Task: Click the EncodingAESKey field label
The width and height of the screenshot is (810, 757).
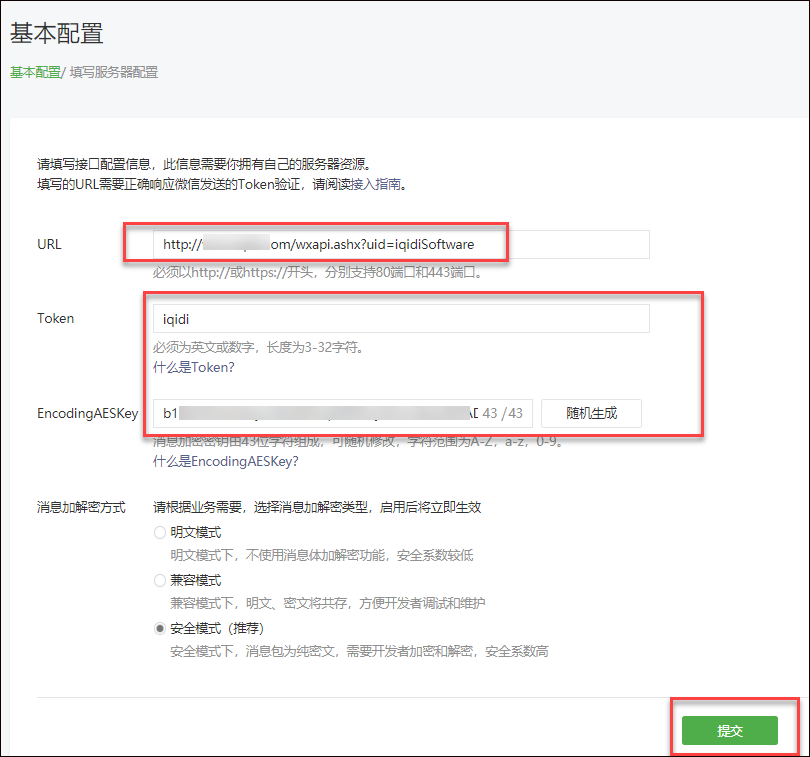Action: click(x=88, y=413)
